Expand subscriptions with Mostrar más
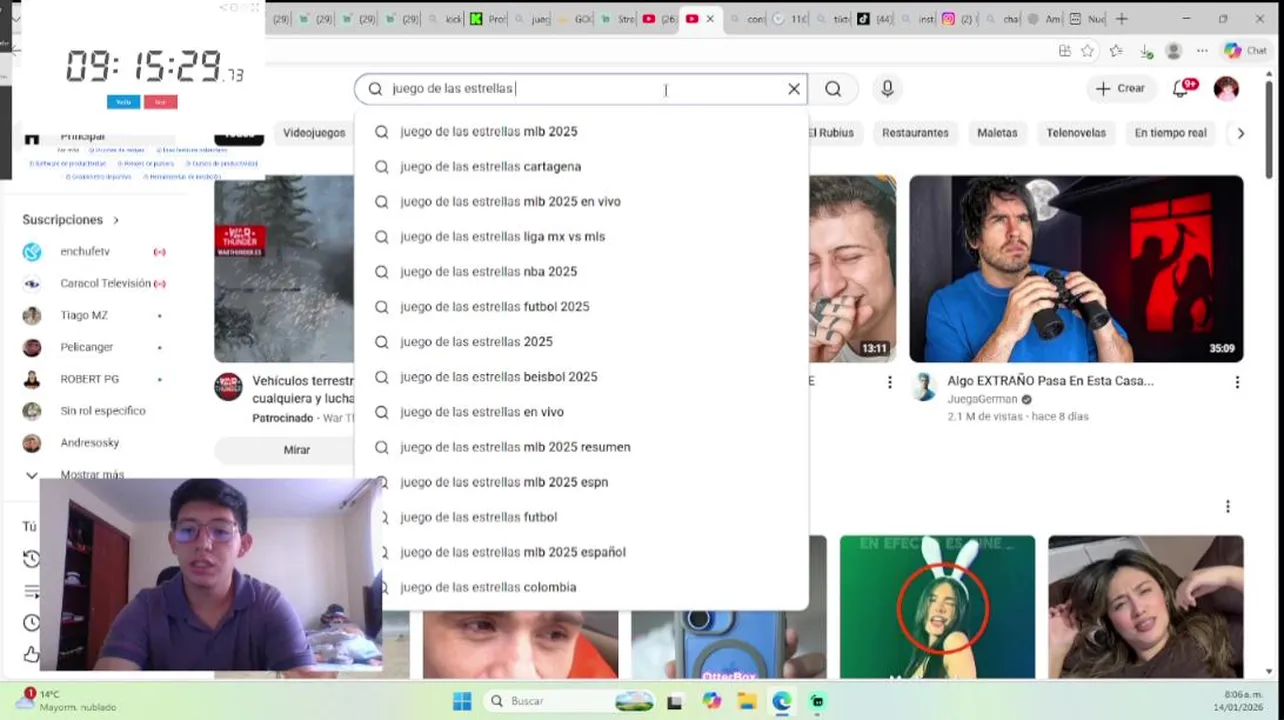The width and height of the screenshot is (1284, 720). 92,474
